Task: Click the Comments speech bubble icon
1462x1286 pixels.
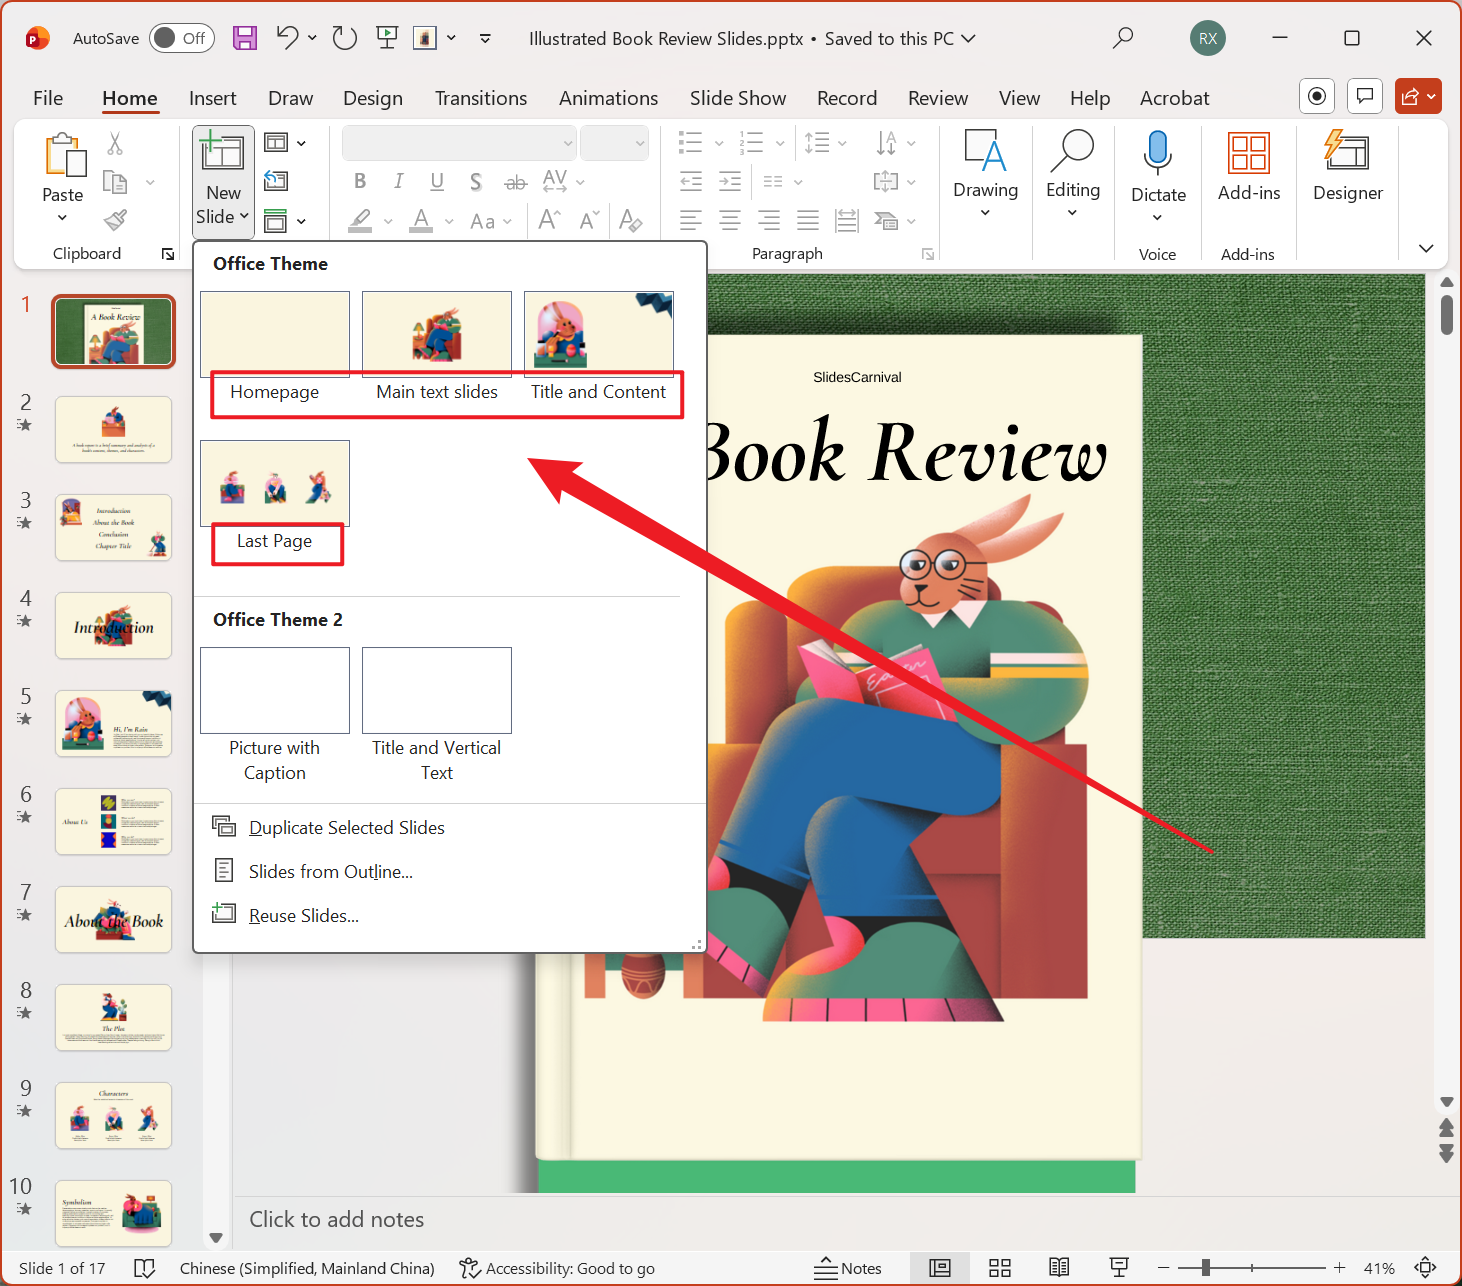Action: click(x=1364, y=96)
